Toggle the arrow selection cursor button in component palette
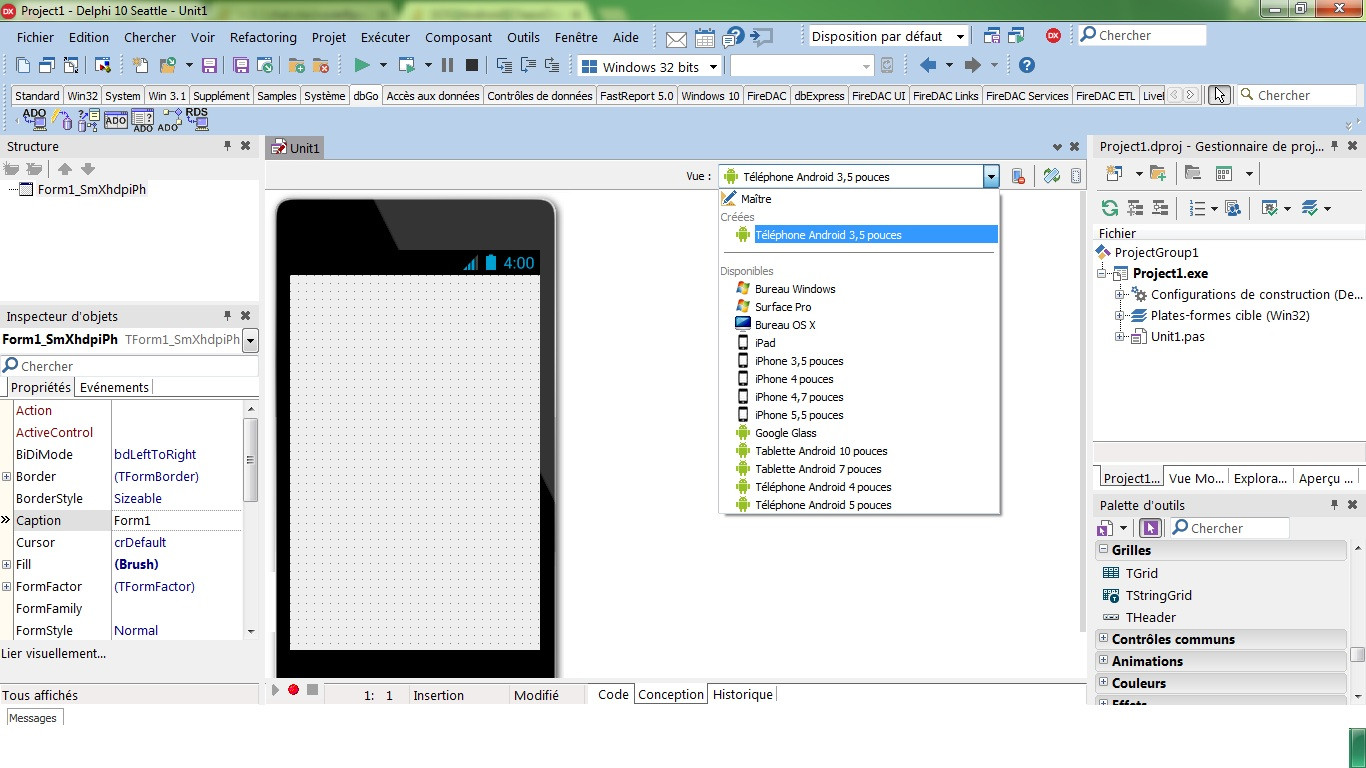 coord(1218,95)
